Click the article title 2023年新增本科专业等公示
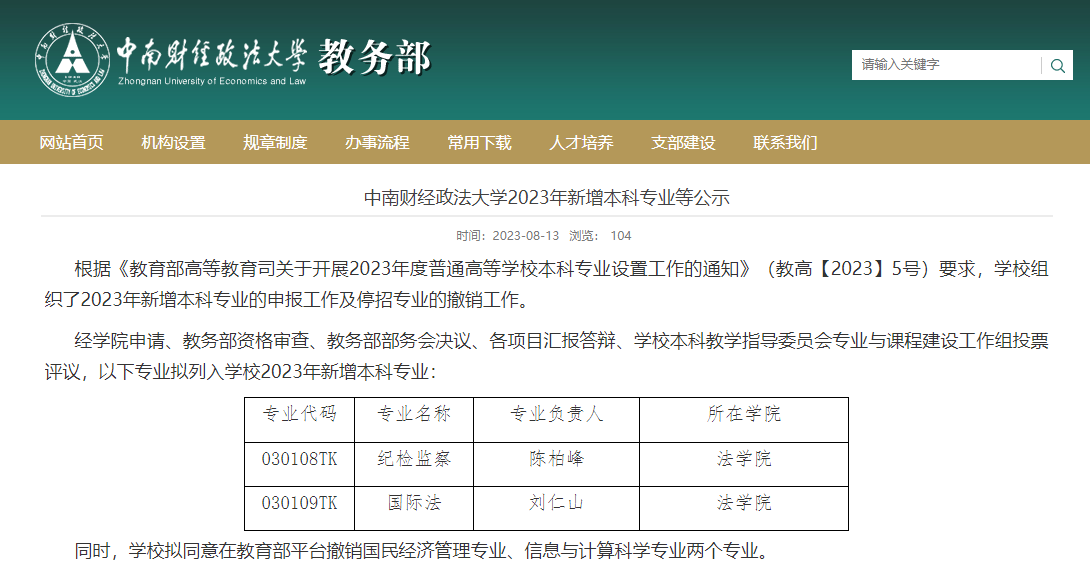Screen dimensions: 1090x572 pyautogui.click(x=546, y=198)
